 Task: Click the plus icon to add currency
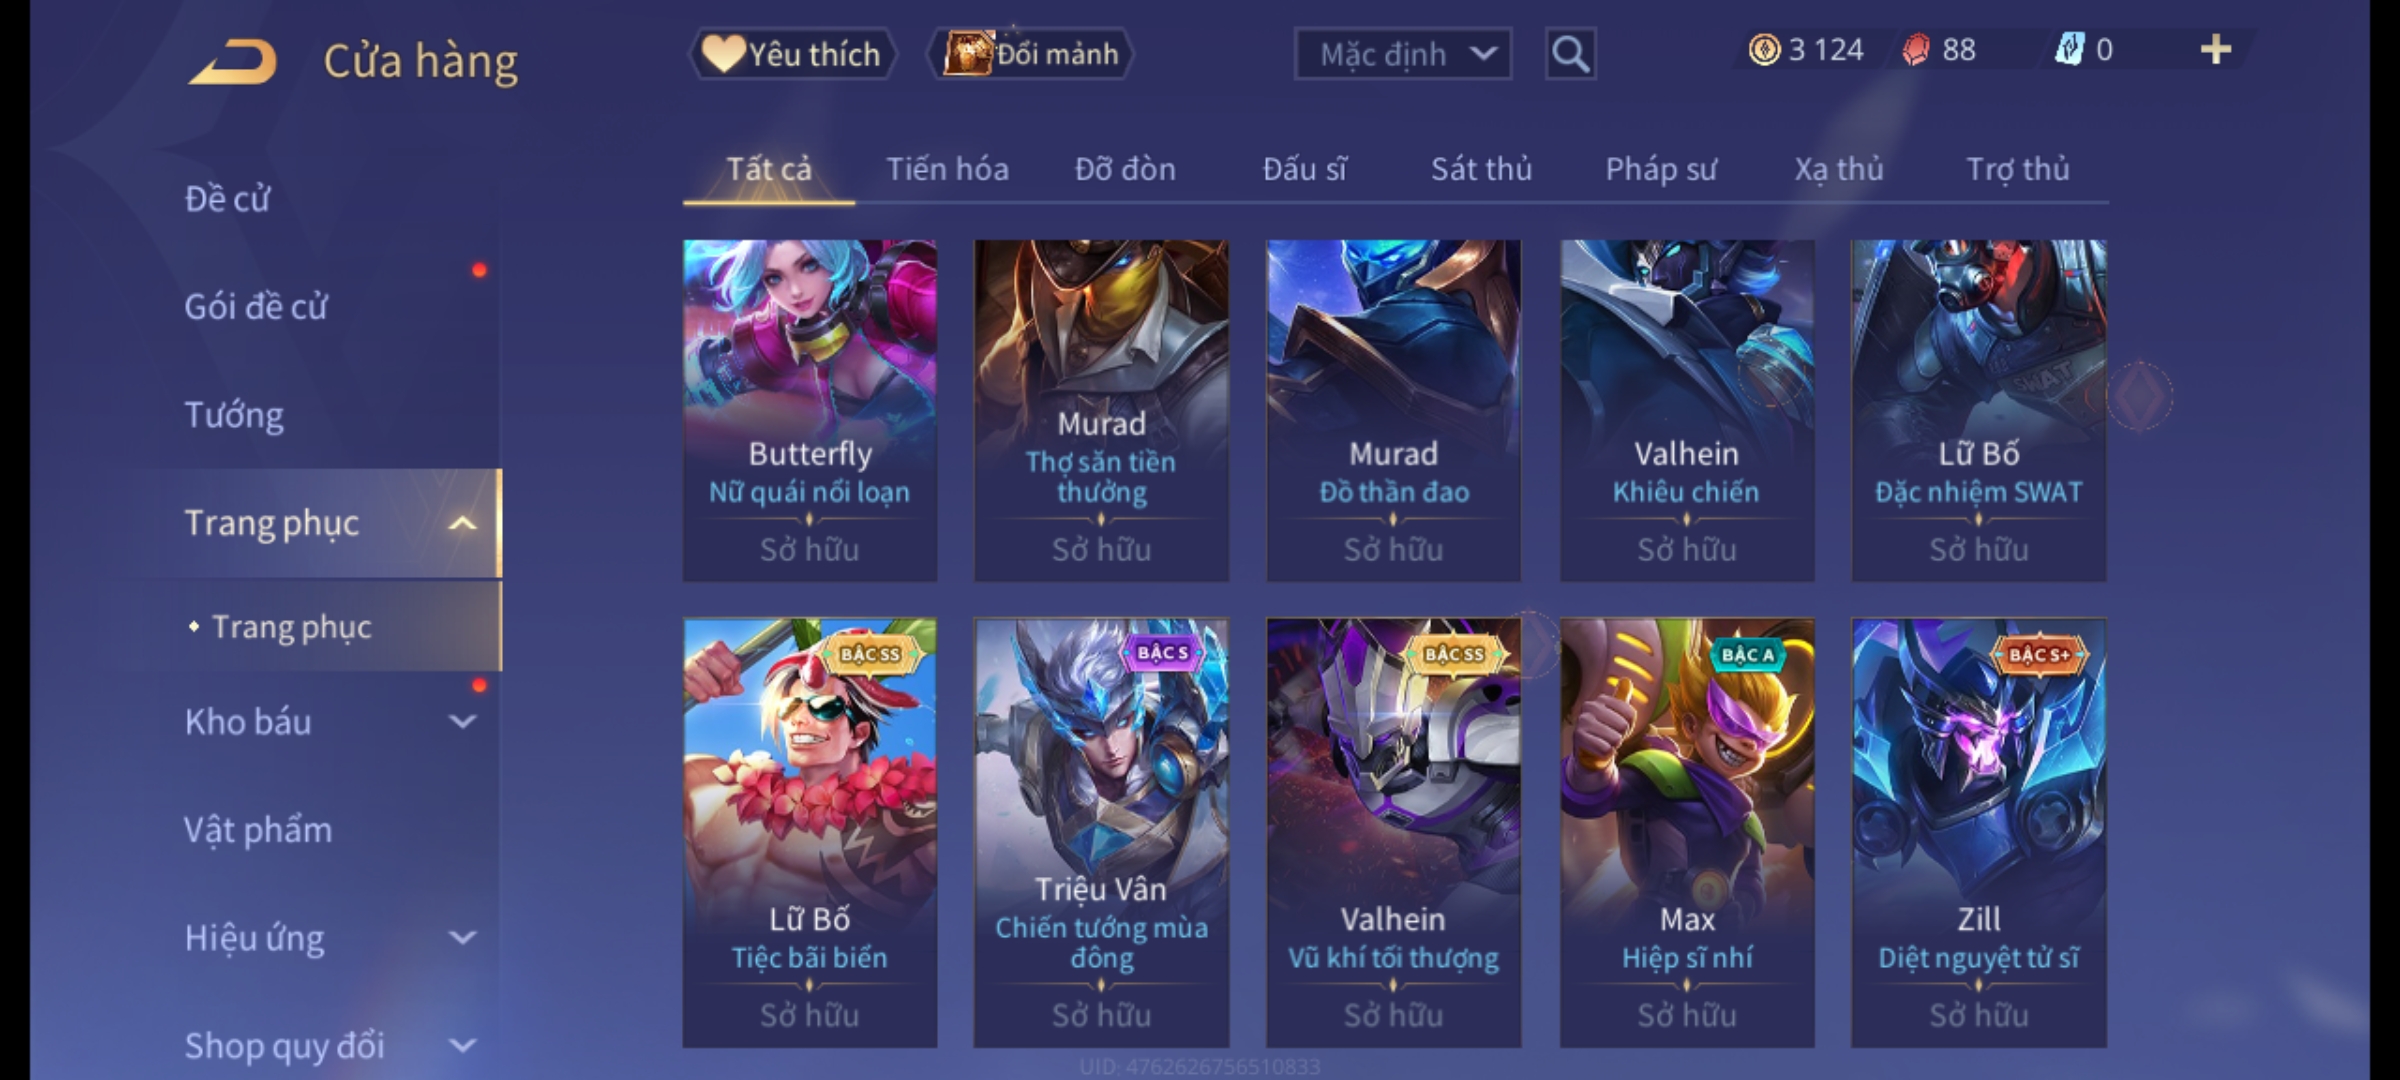pos(2216,50)
